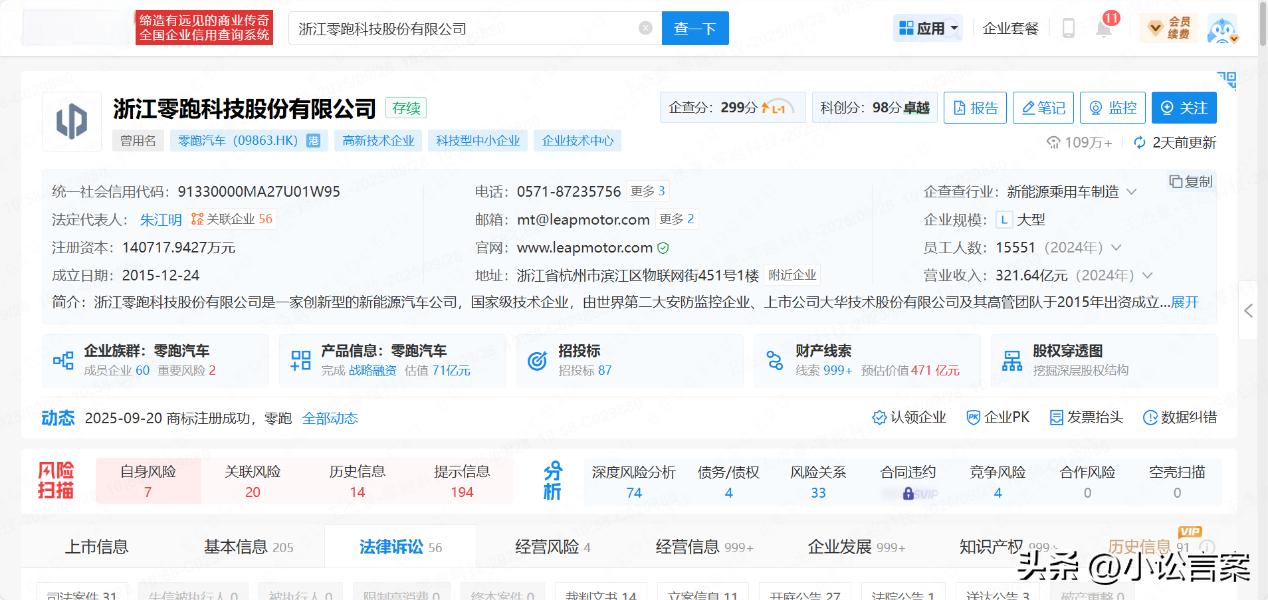1268x600 pixels.
Task: Open the 应用 dropdown menu
Action: click(929, 28)
